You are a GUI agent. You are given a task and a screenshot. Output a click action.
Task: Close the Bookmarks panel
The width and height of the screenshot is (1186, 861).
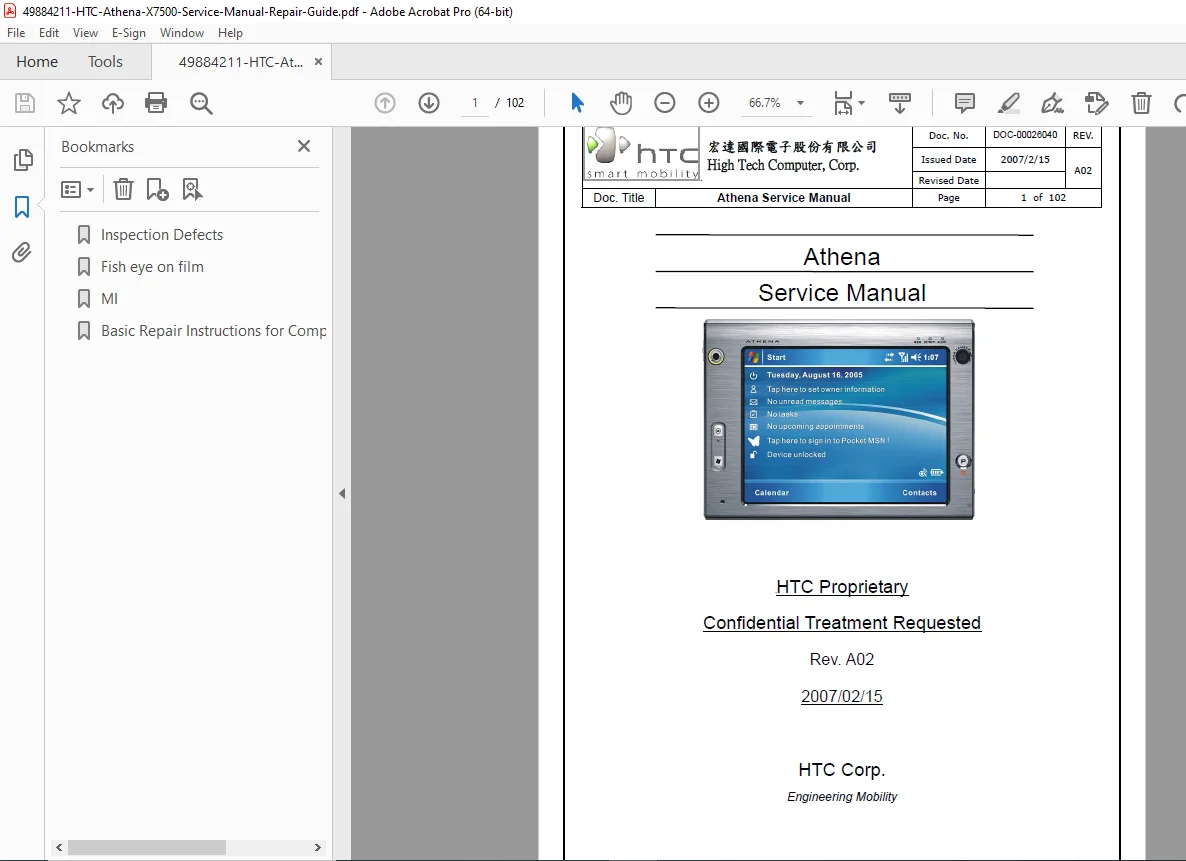(304, 146)
